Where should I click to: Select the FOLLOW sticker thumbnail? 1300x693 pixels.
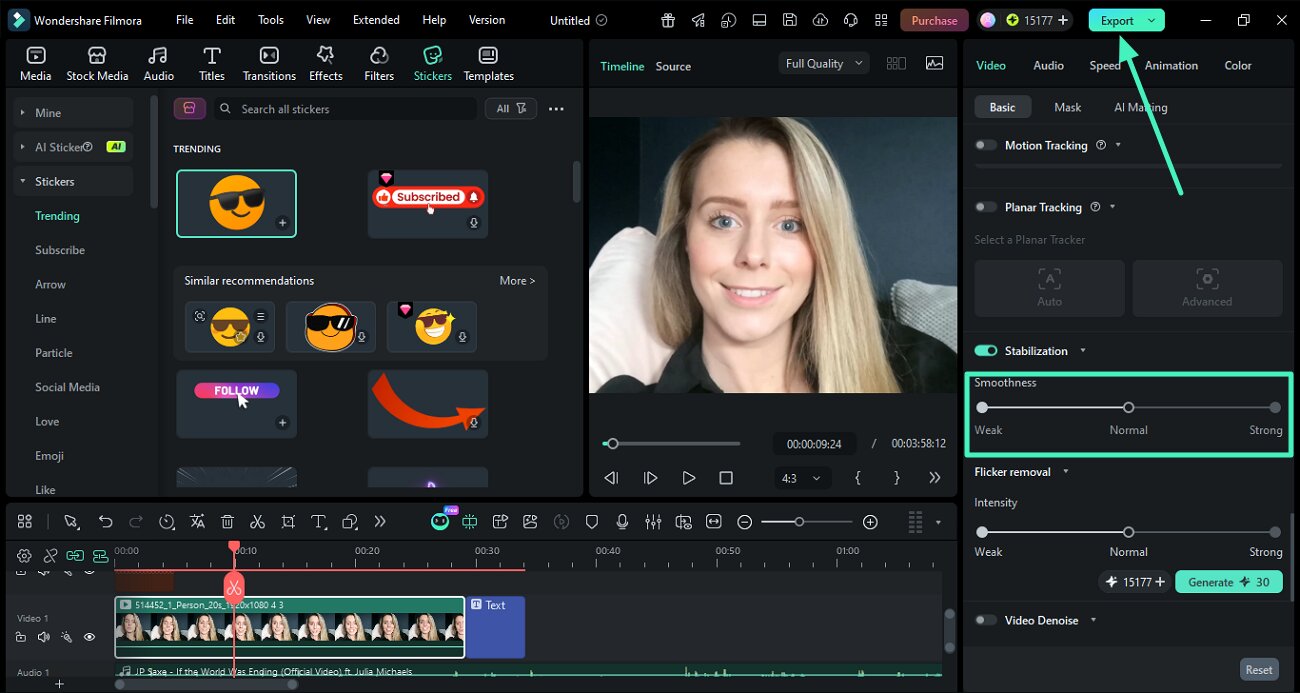(236, 403)
